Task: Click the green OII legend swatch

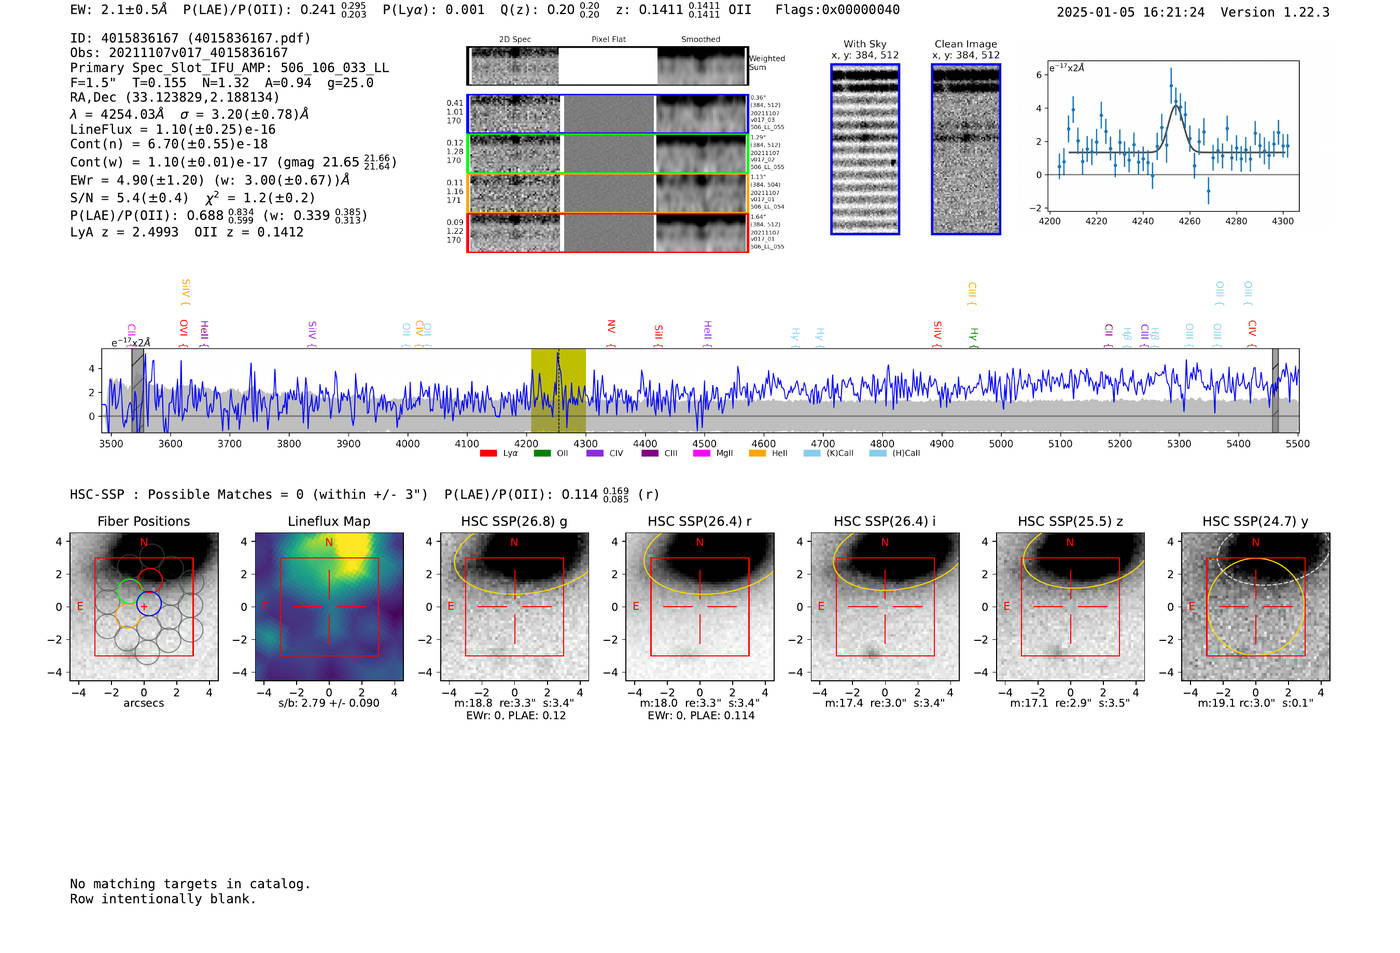Action: pyautogui.click(x=542, y=453)
